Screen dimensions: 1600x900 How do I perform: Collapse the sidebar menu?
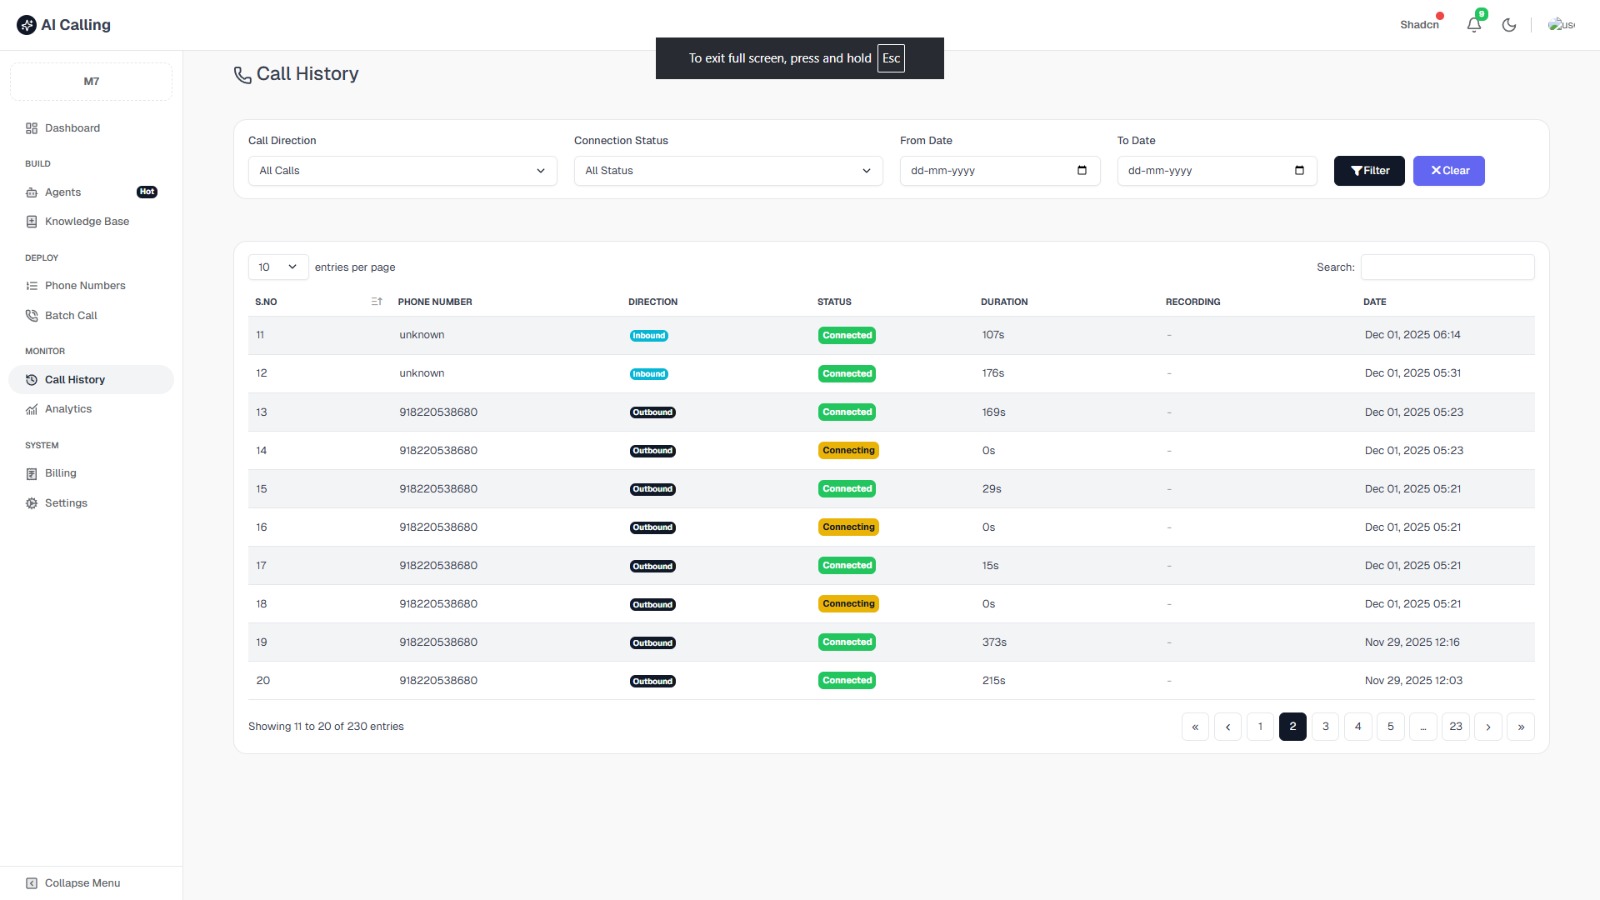tap(74, 883)
